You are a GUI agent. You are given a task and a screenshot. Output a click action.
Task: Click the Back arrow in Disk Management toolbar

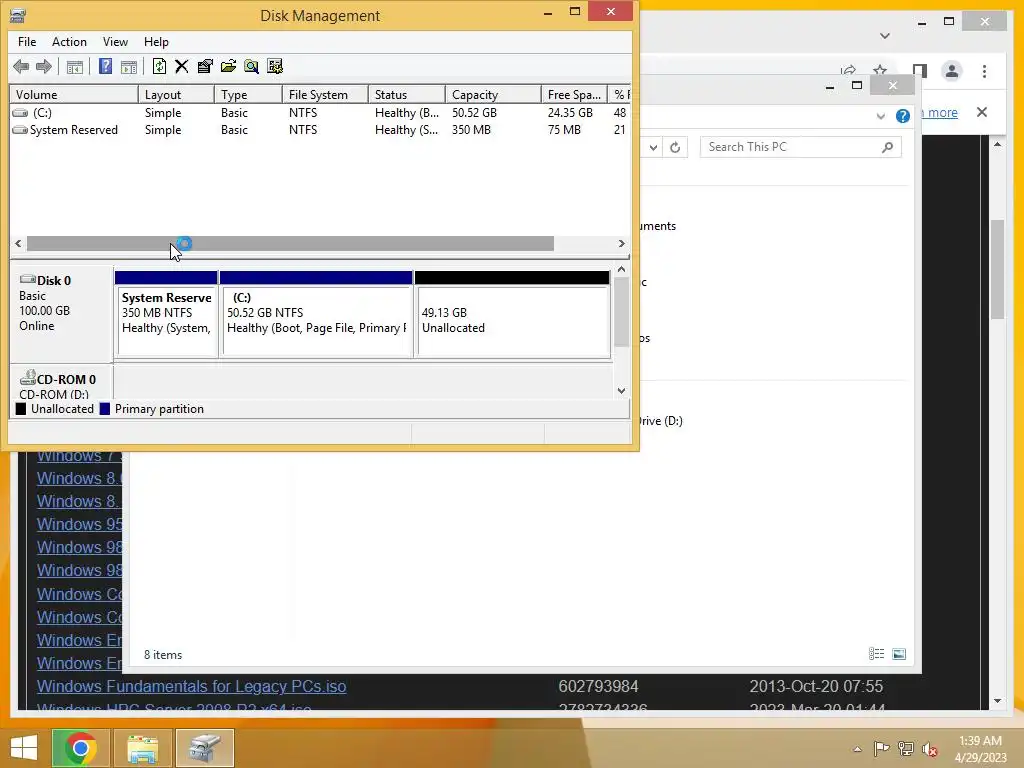pos(21,67)
